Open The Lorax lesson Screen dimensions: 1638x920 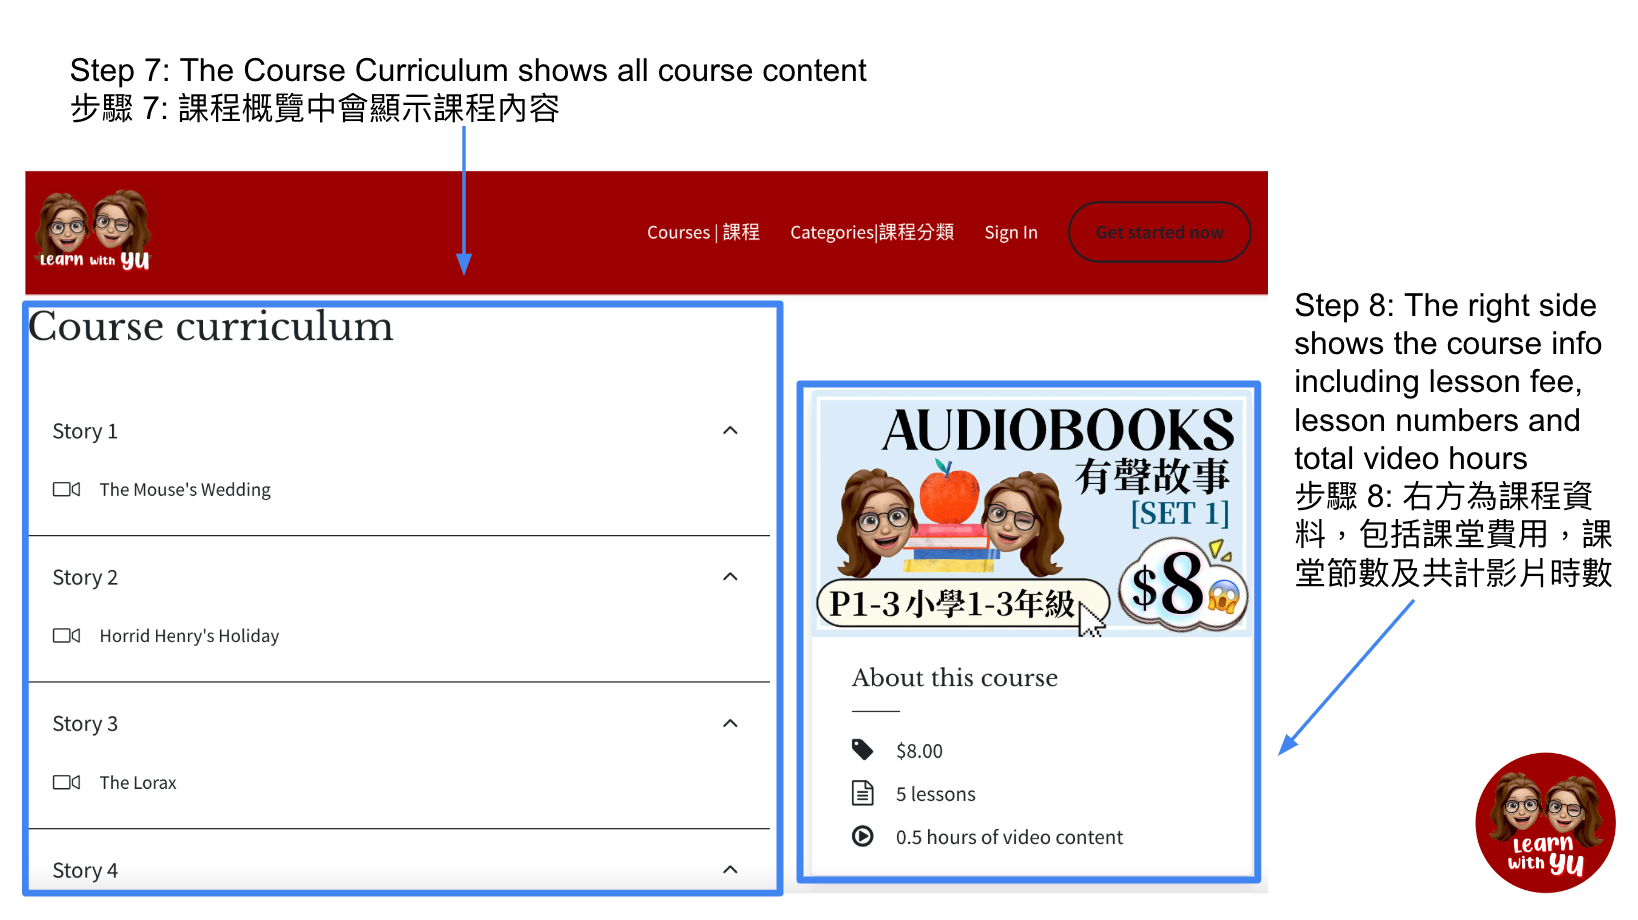click(x=138, y=782)
